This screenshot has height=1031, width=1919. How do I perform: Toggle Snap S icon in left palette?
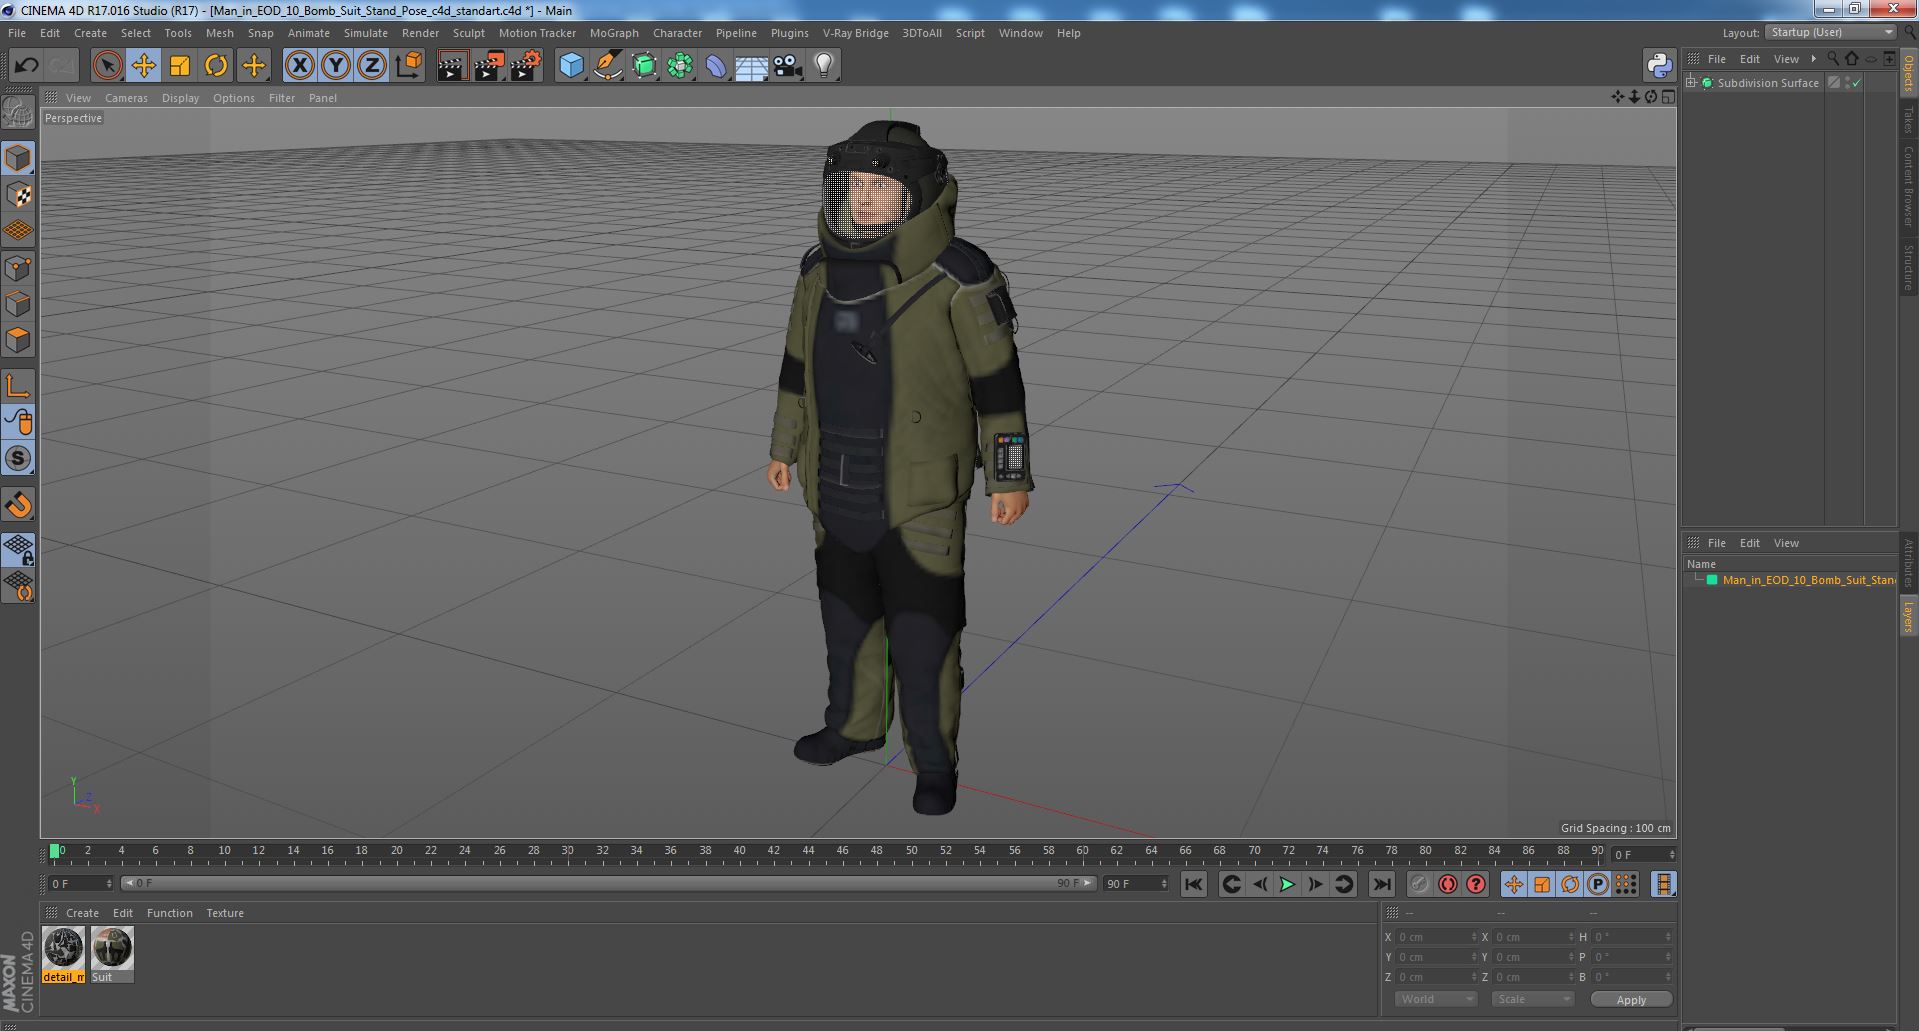tap(18, 458)
